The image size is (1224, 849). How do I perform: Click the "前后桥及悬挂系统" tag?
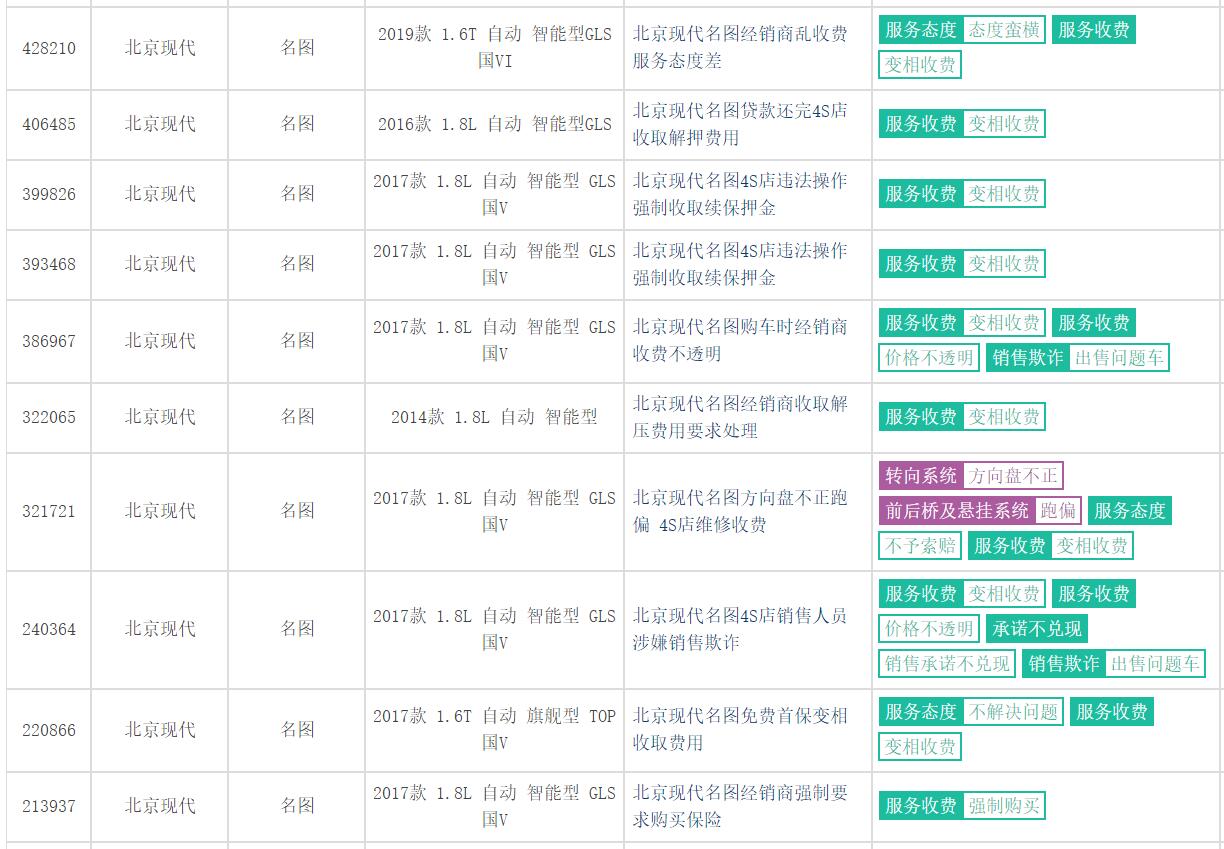[x=957, y=511]
